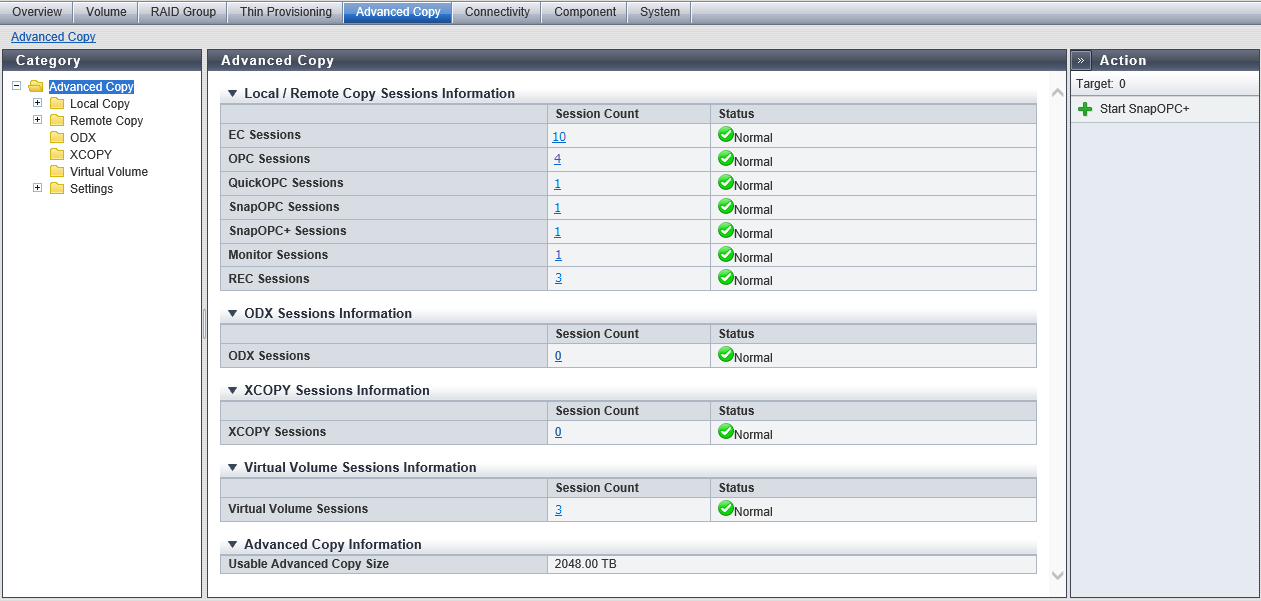The height and width of the screenshot is (601, 1261).
Task: Click the Advanced Copy breadcrumb link
Action: [53, 37]
